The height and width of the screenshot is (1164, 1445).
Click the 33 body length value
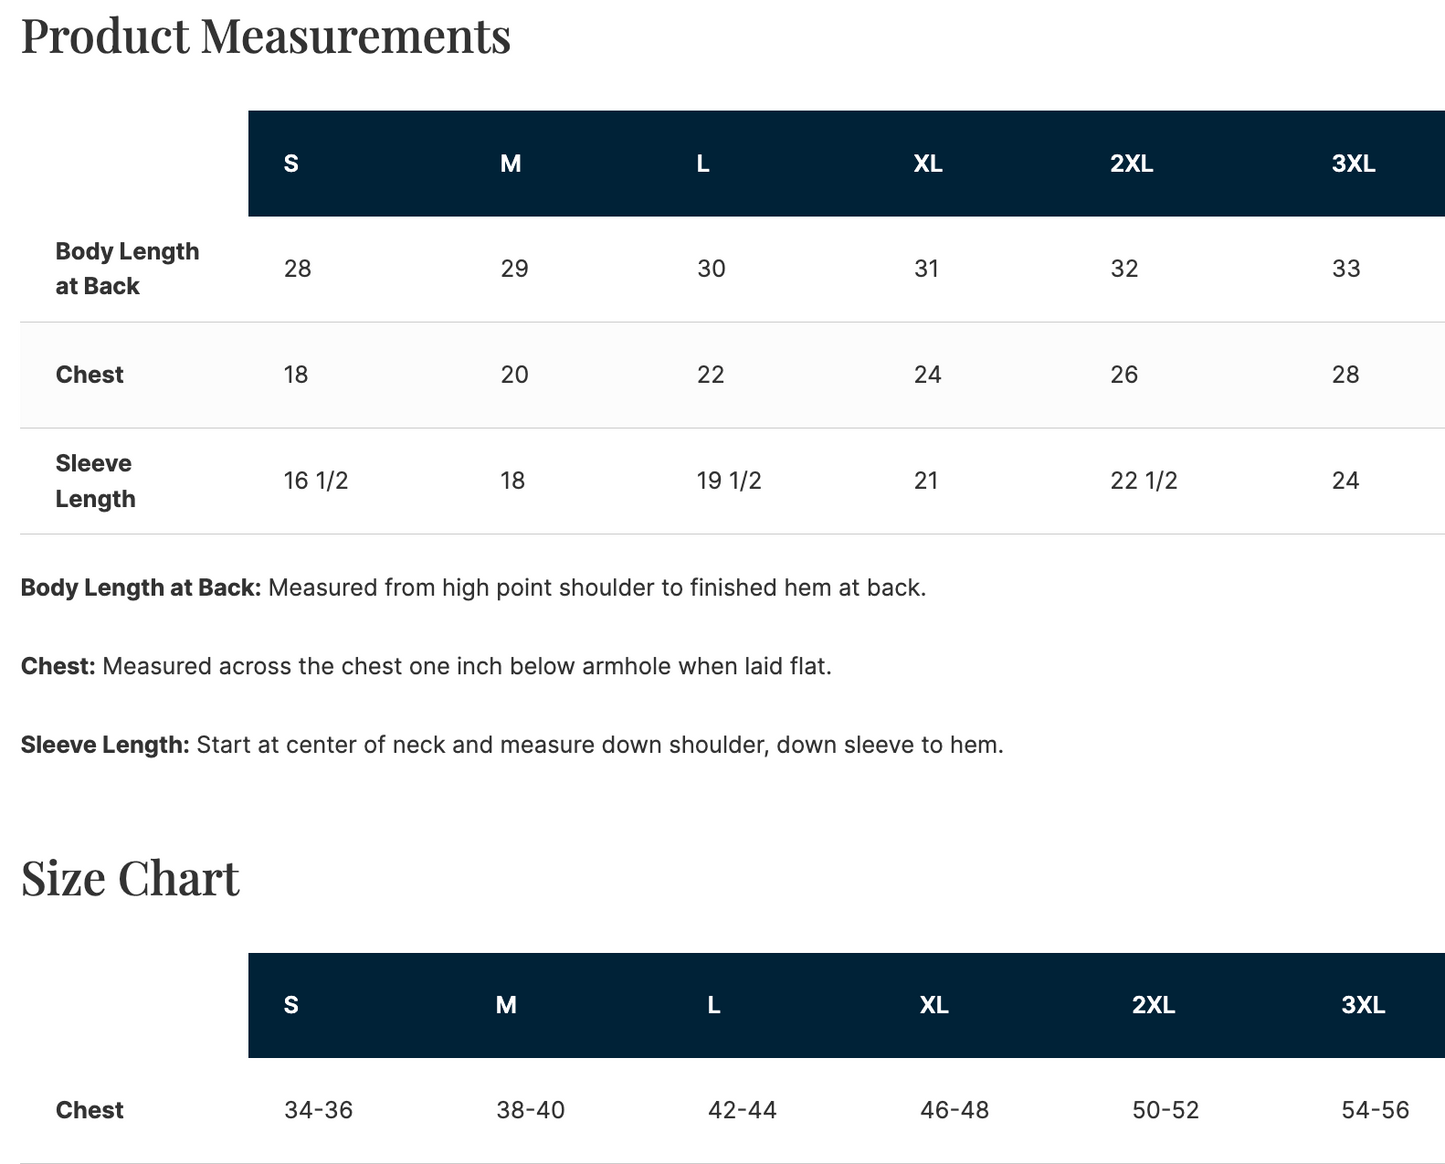point(1346,269)
